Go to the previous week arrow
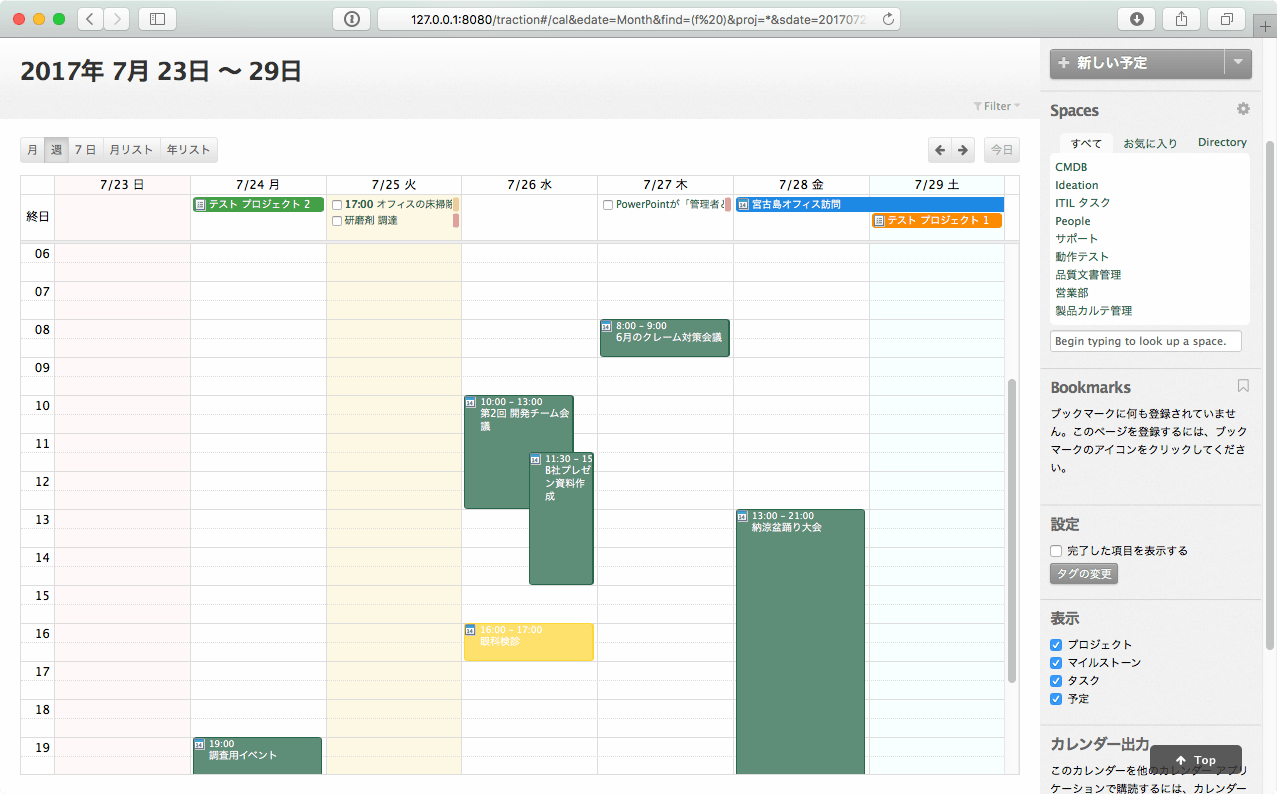The image size is (1277, 794). click(940, 150)
